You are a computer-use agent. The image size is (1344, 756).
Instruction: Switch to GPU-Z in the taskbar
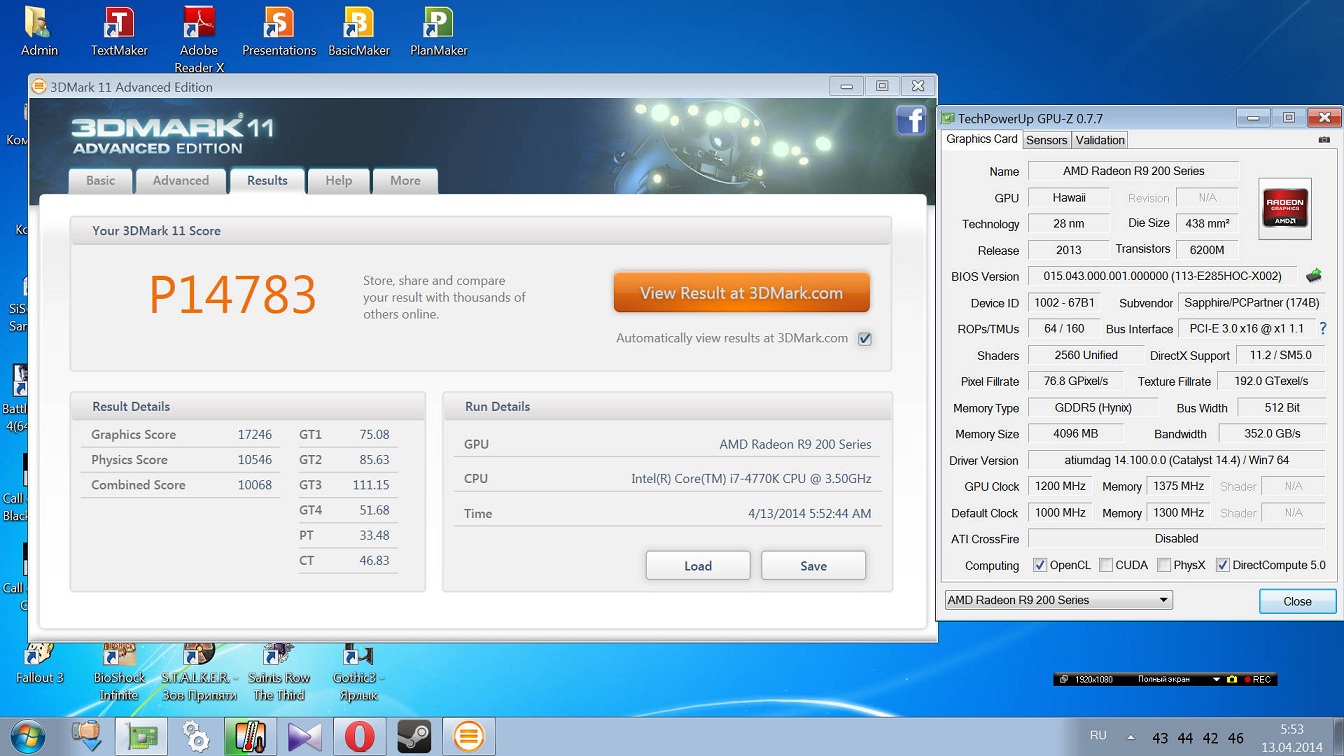pos(141,737)
